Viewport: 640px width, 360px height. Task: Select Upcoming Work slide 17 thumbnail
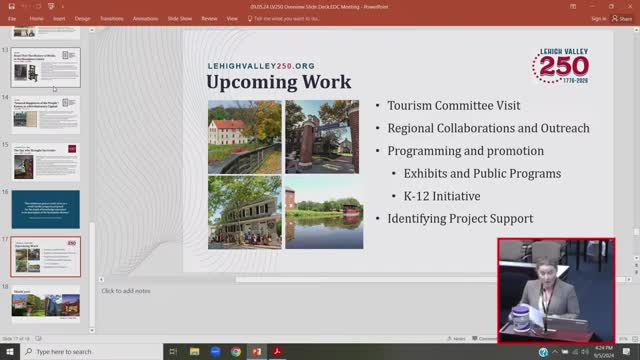[46, 257]
